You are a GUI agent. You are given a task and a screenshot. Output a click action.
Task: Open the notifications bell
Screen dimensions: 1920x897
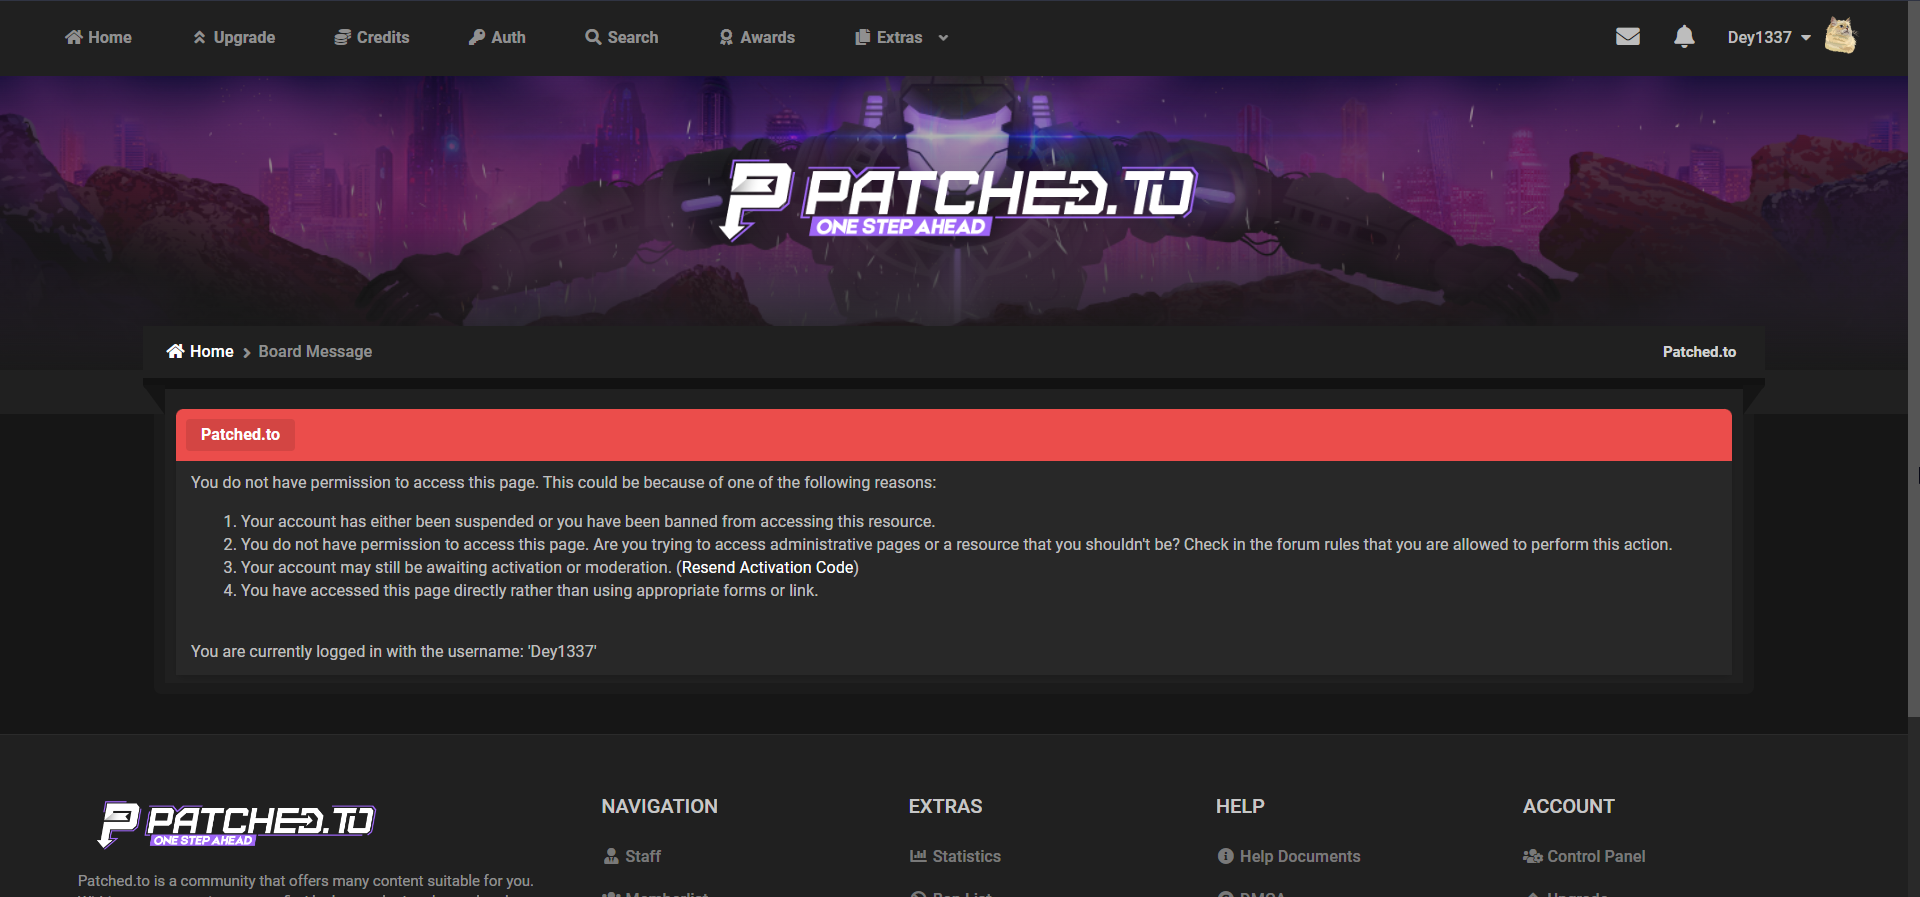tap(1684, 37)
